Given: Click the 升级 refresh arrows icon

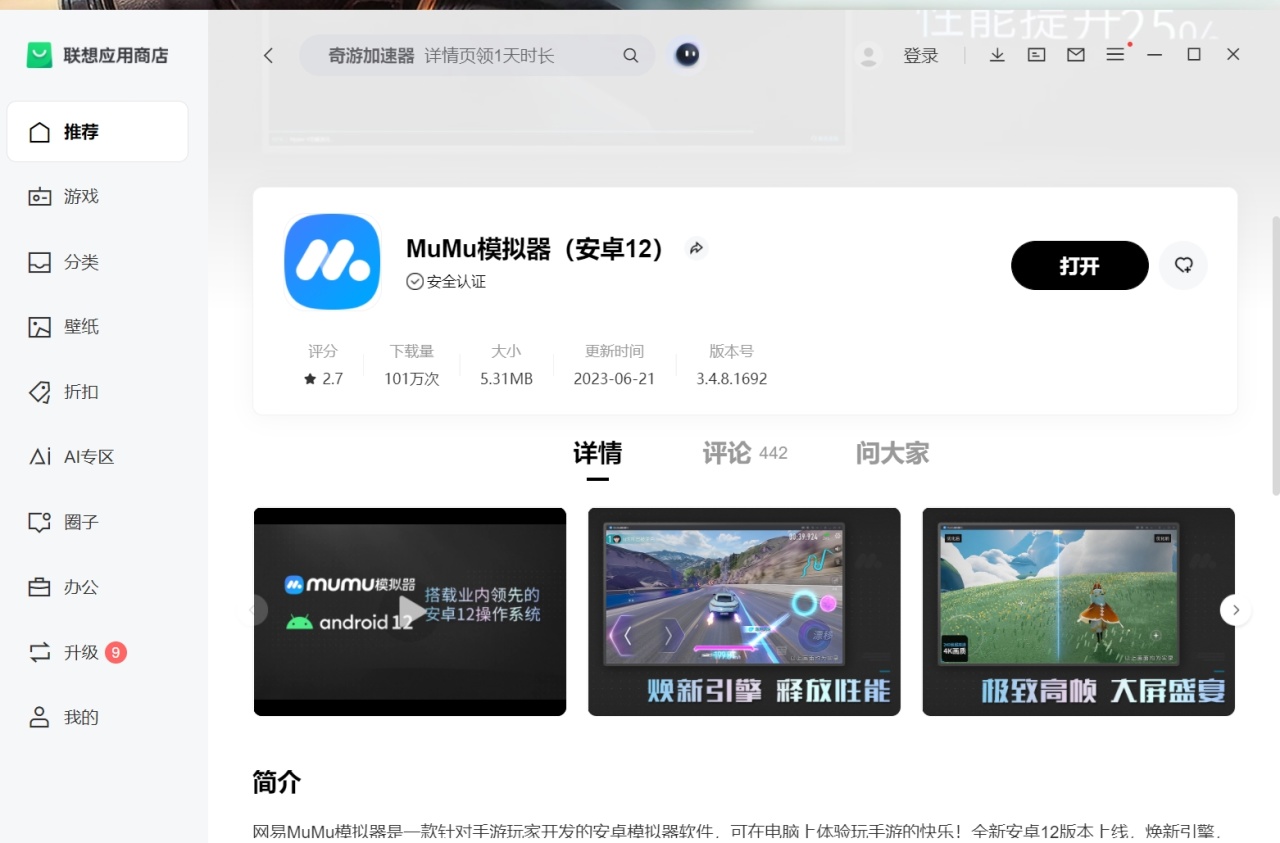Looking at the screenshot, I should [39, 652].
